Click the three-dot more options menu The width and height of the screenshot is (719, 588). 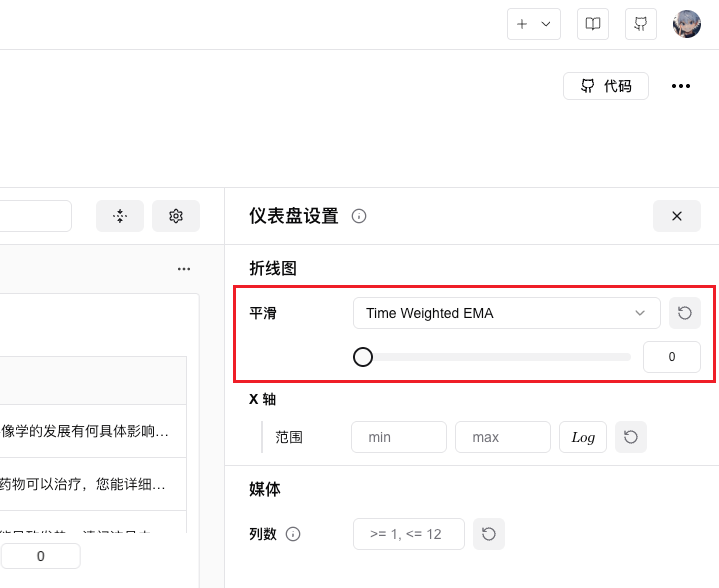[x=681, y=86]
